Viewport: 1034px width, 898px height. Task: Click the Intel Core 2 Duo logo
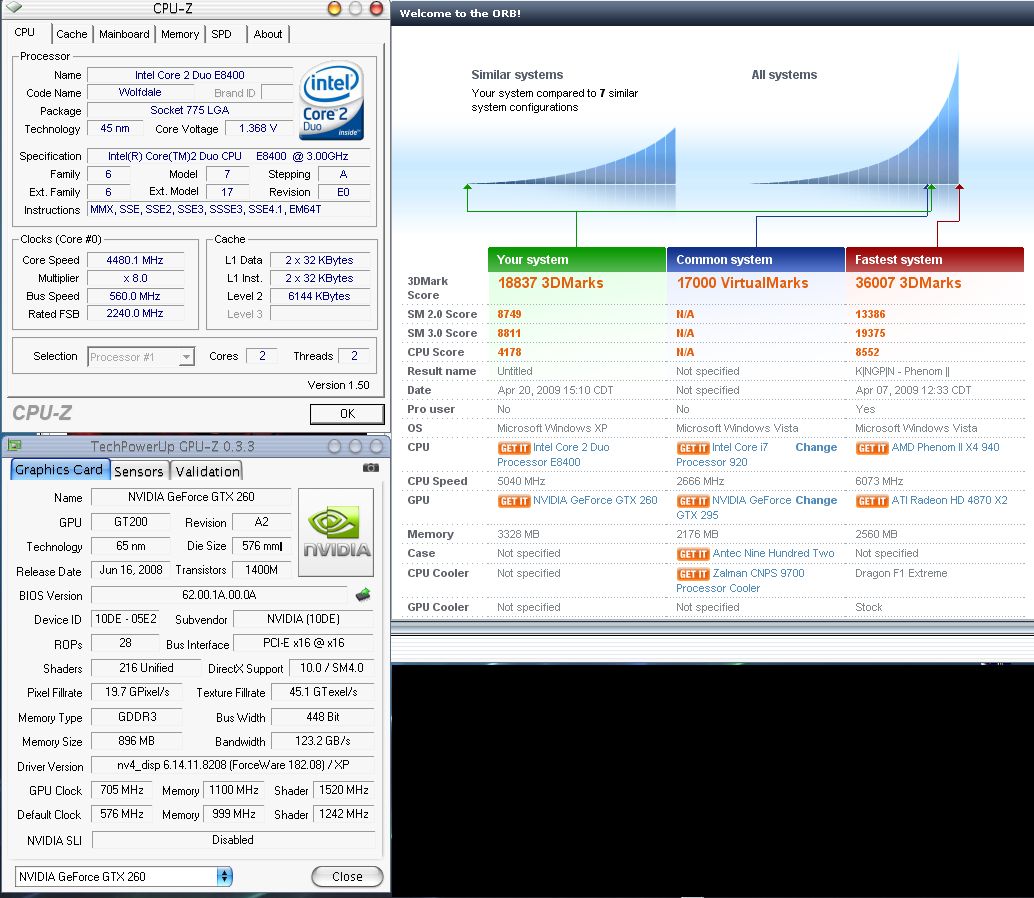coord(332,100)
